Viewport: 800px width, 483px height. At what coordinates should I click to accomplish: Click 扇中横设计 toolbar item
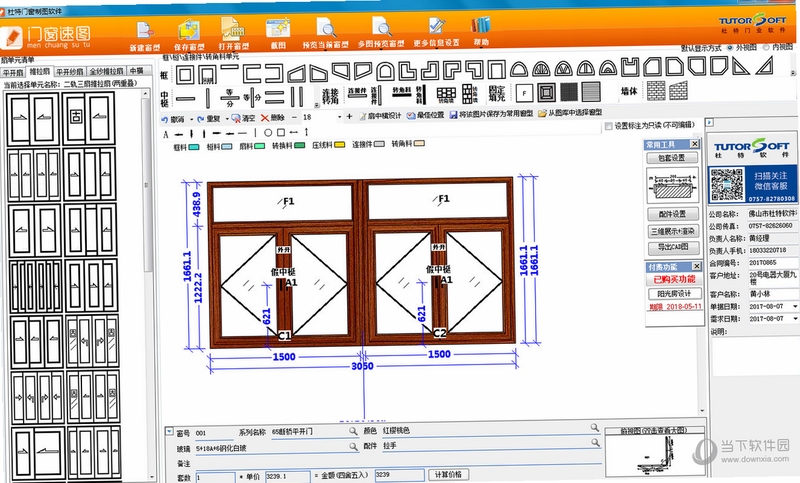380,116
